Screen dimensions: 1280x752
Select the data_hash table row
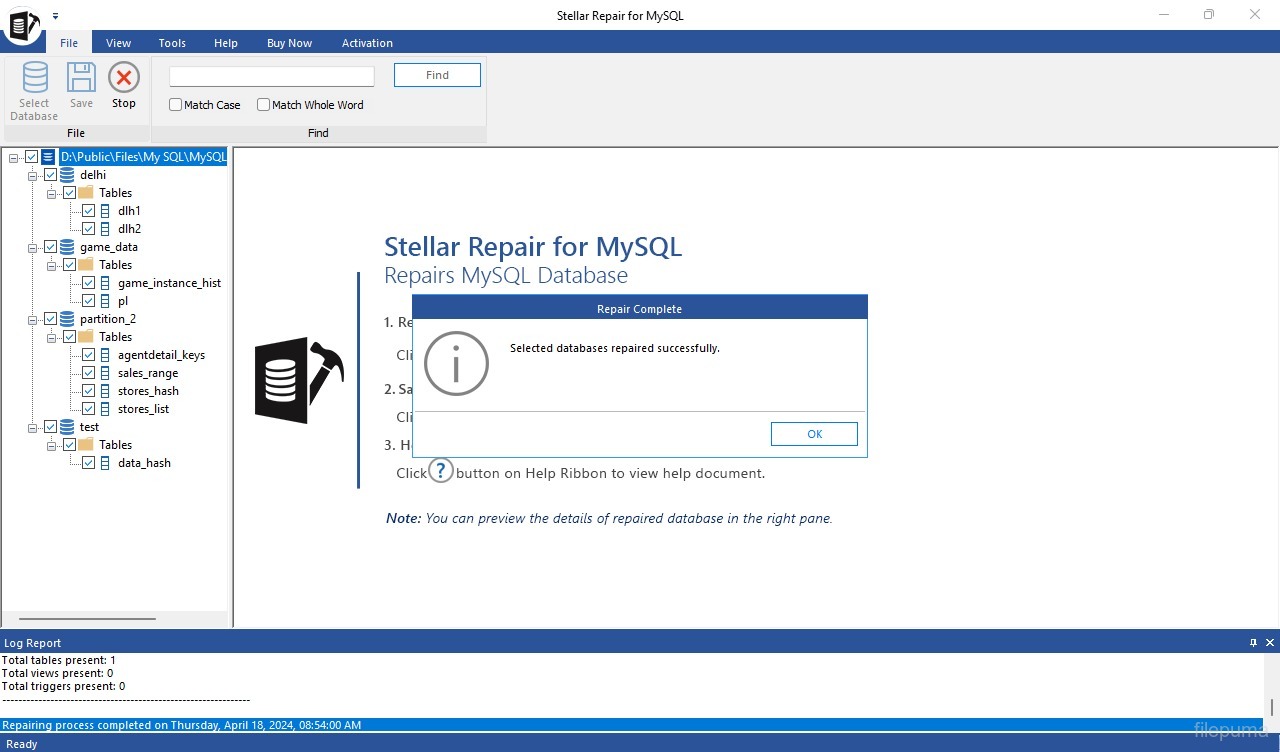(144, 463)
